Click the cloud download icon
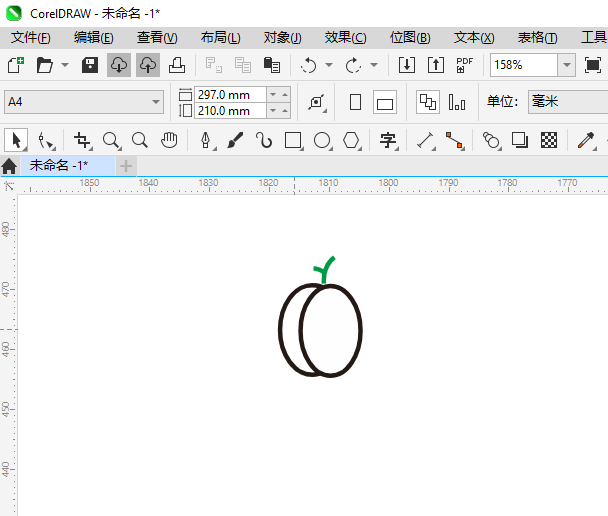The width and height of the screenshot is (608, 516). point(119,65)
